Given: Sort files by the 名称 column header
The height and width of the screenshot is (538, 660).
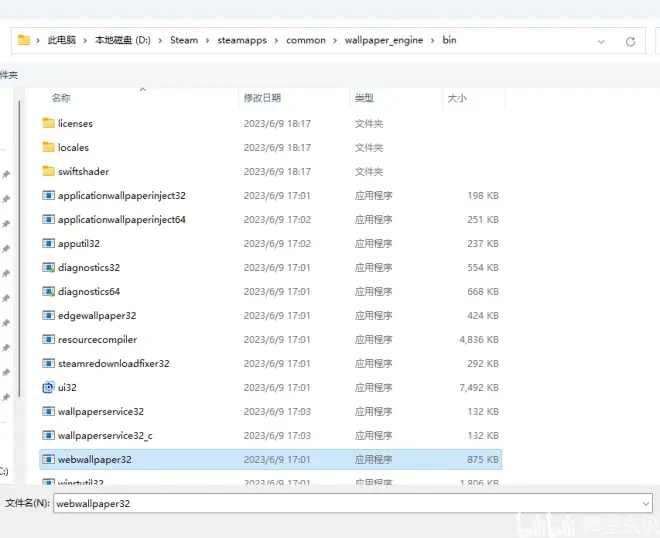Looking at the screenshot, I should pyautogui.click(x=61, y=98).
